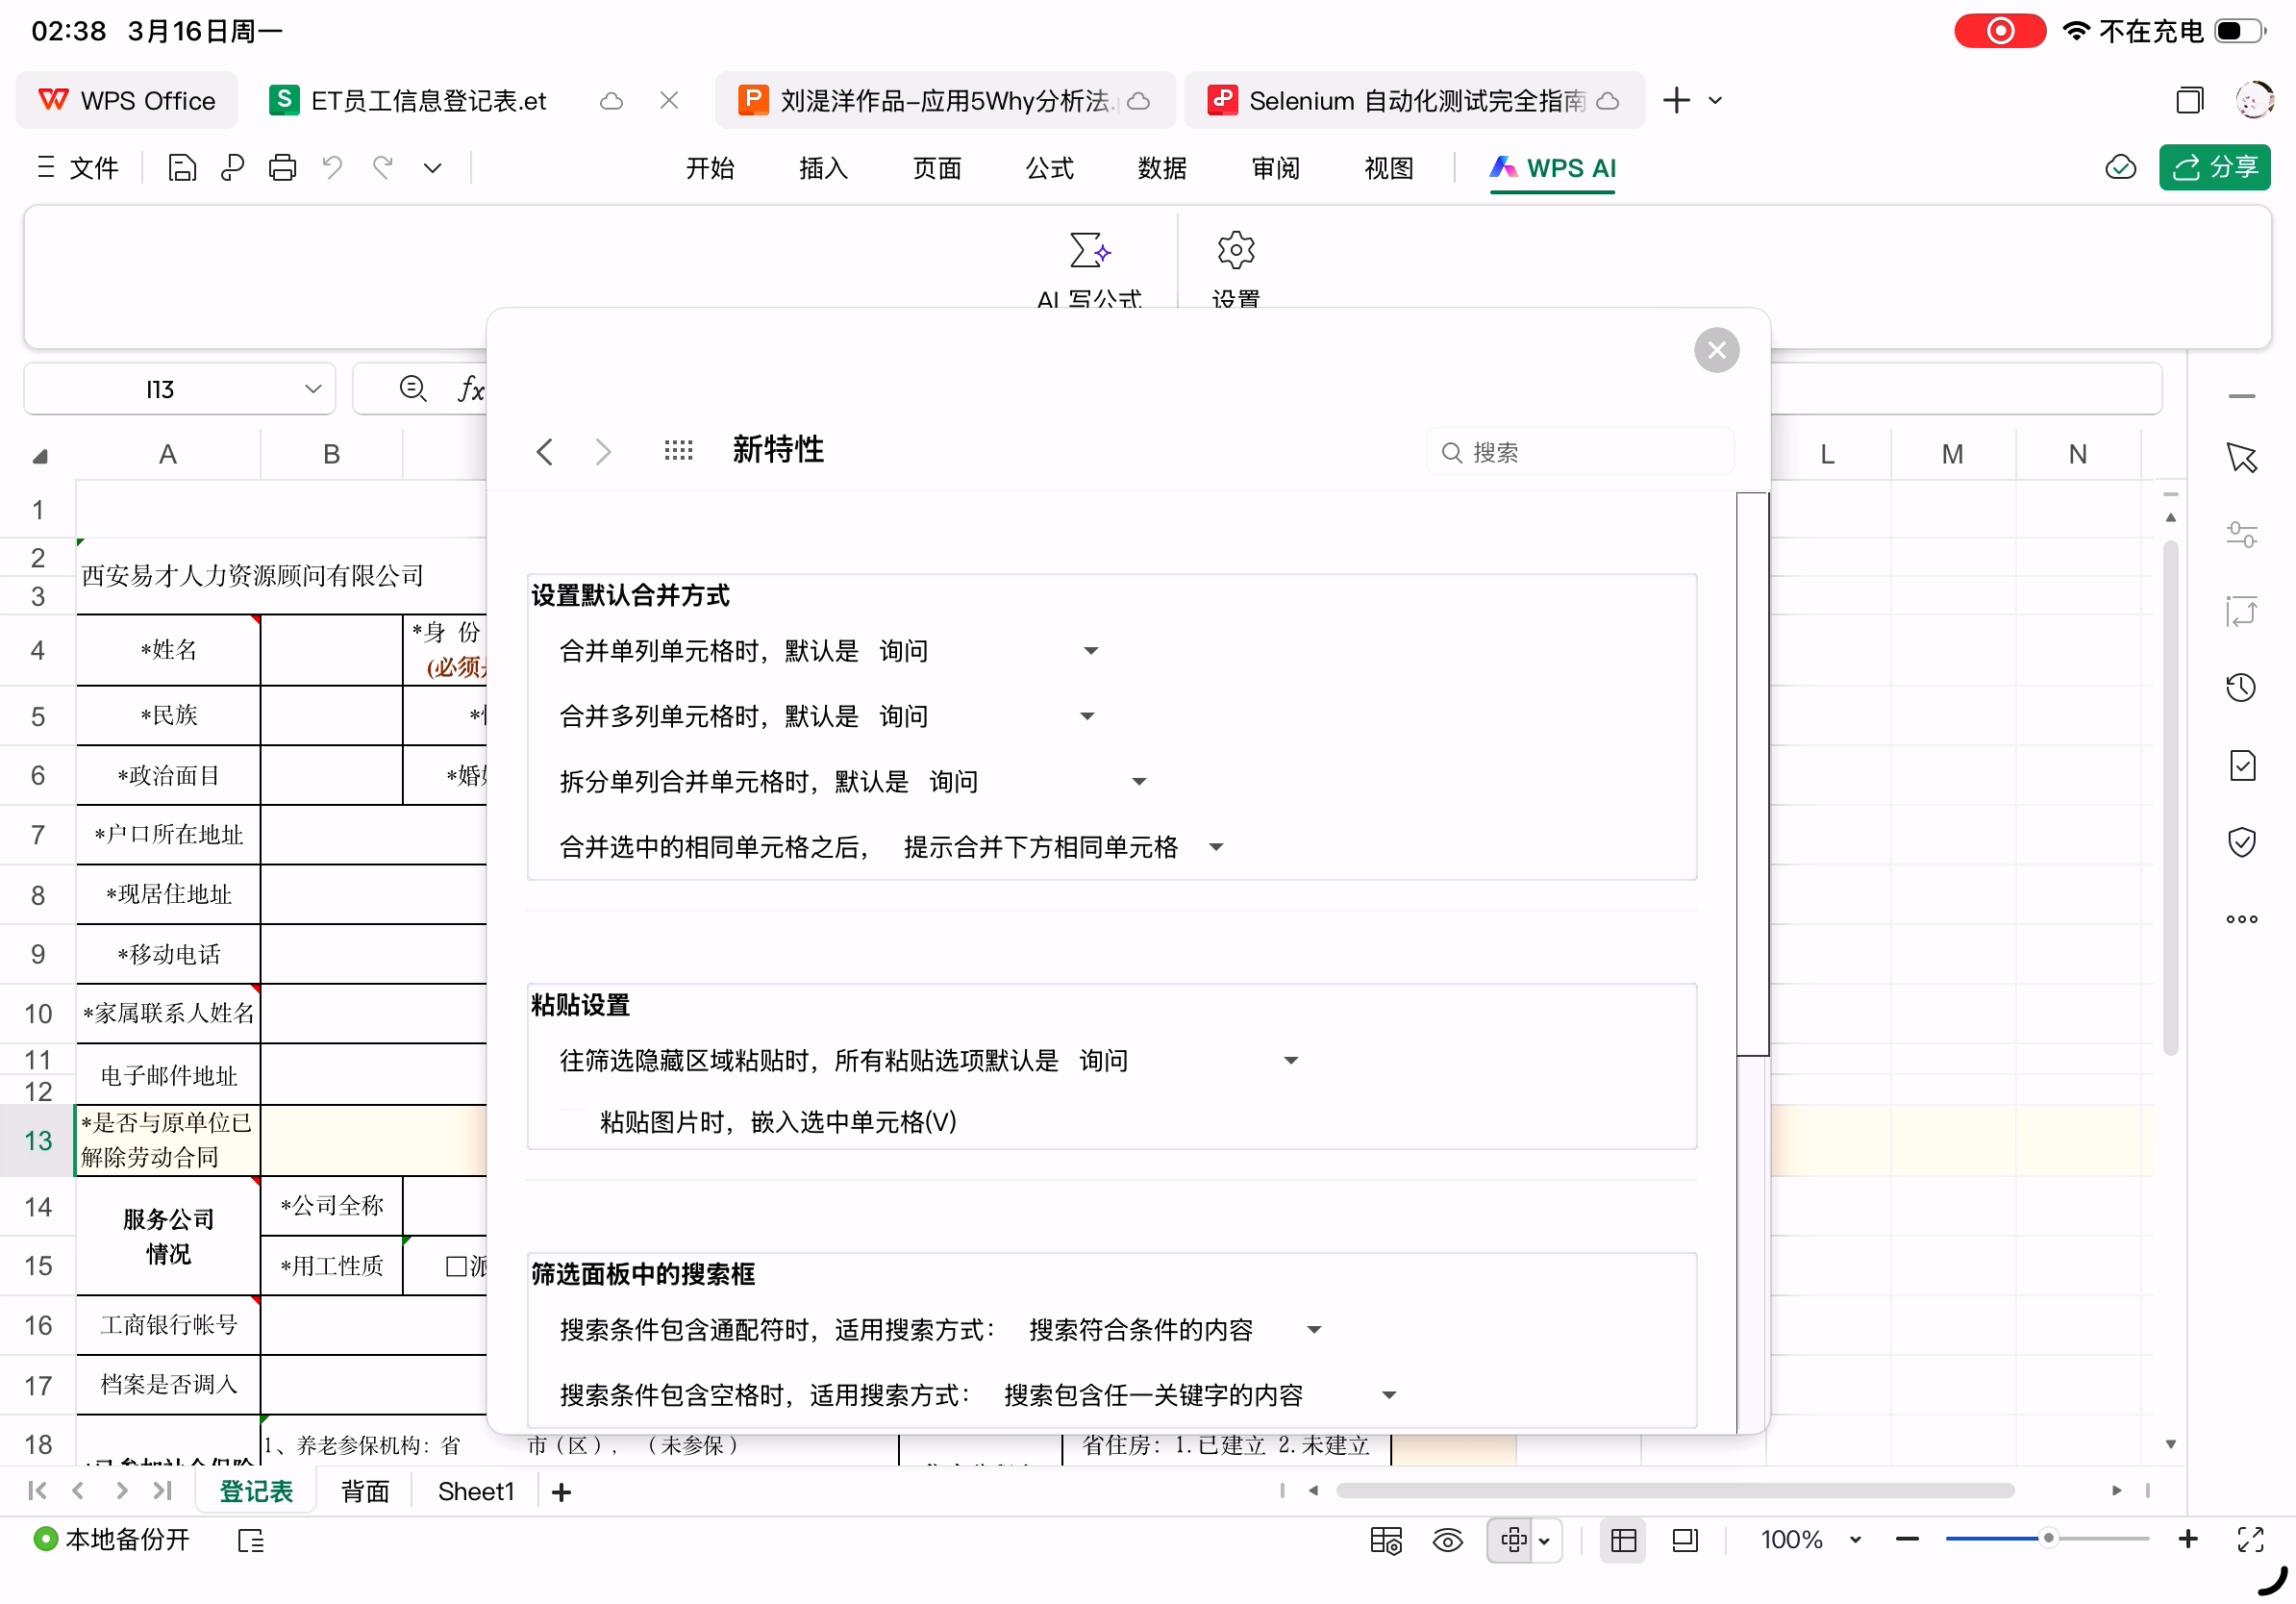Toggle the reading mode crosshair button
This screenshot has height=1604, width=2296.
coord(1512,1541)
